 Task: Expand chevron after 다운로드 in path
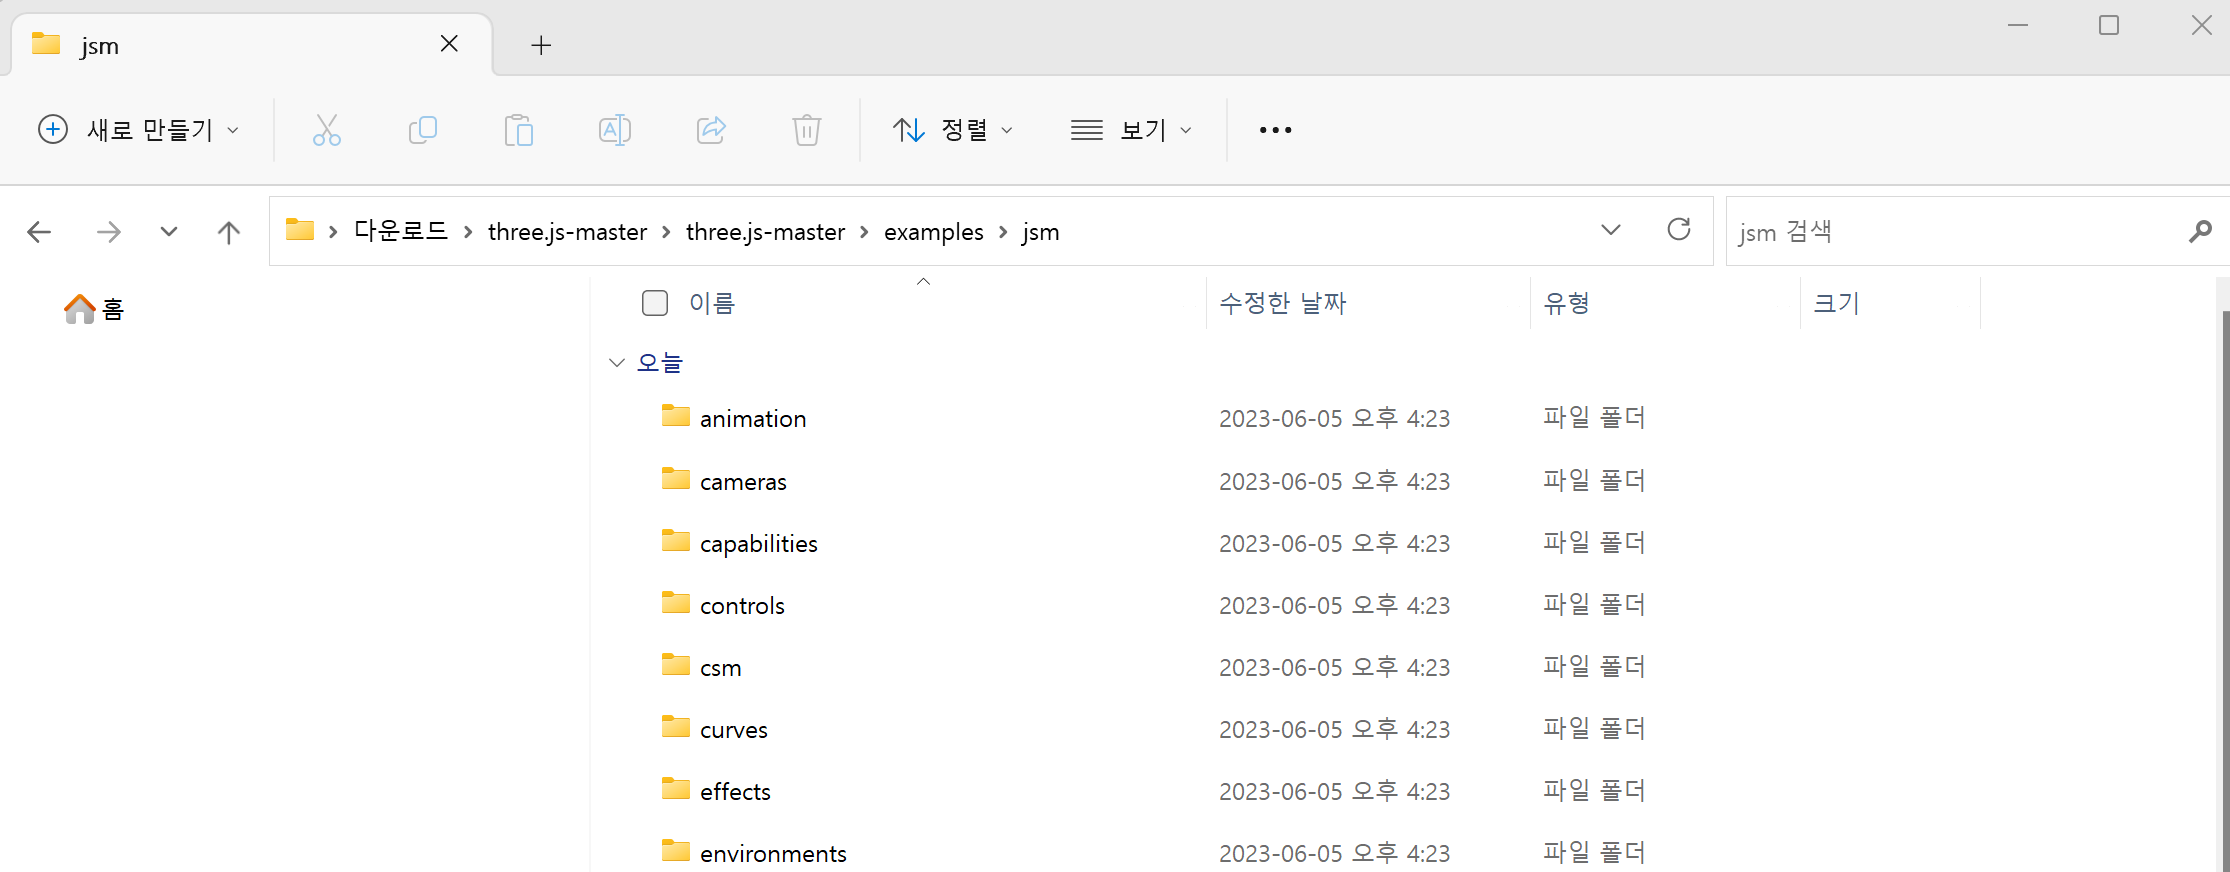pos(467,232)
